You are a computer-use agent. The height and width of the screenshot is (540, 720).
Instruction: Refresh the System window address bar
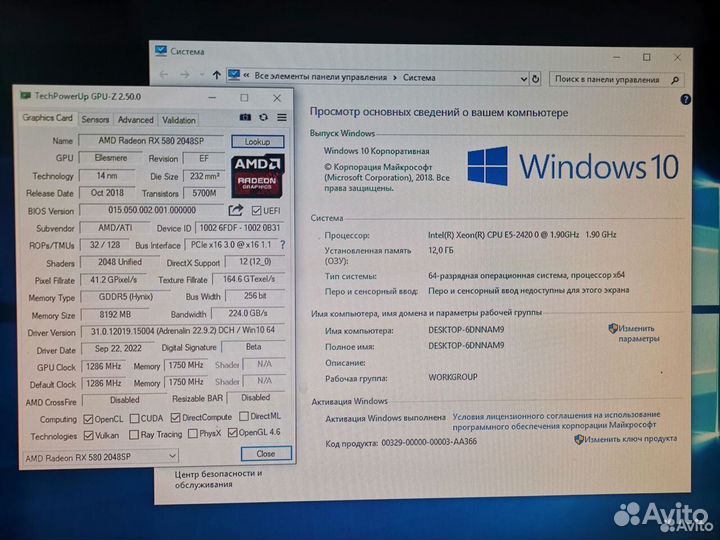535,79
